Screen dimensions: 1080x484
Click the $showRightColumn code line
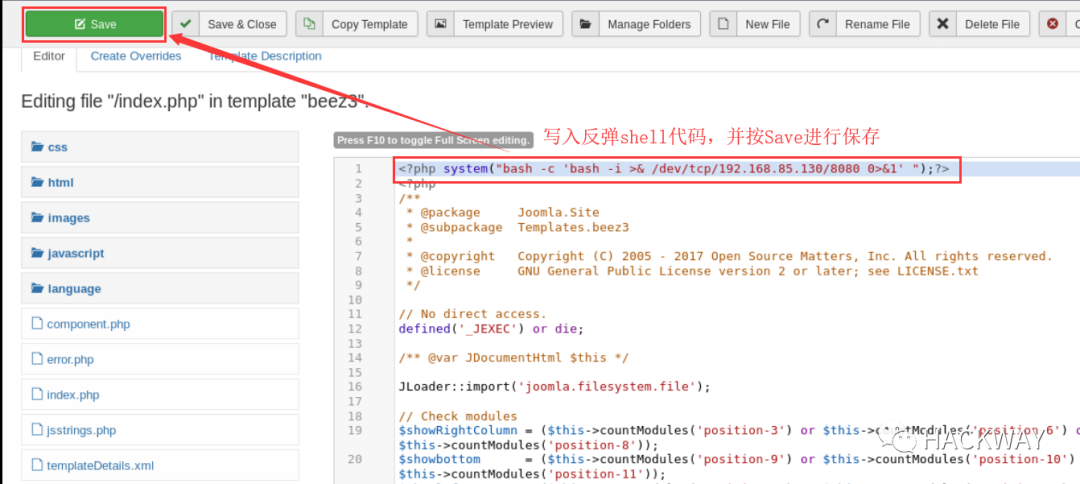pyautogui.click(x=738, y=437)
